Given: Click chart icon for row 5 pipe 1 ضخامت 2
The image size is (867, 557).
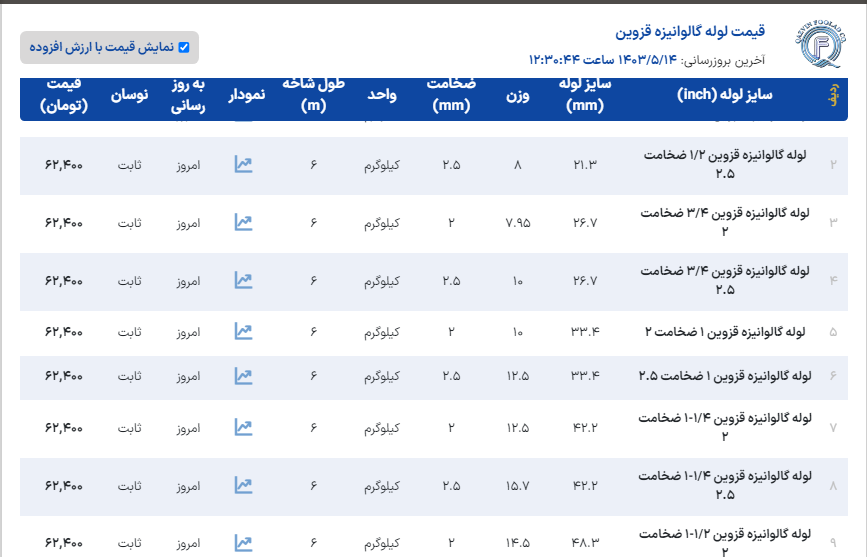Looking at the screenshot, I should pos(243,331).
